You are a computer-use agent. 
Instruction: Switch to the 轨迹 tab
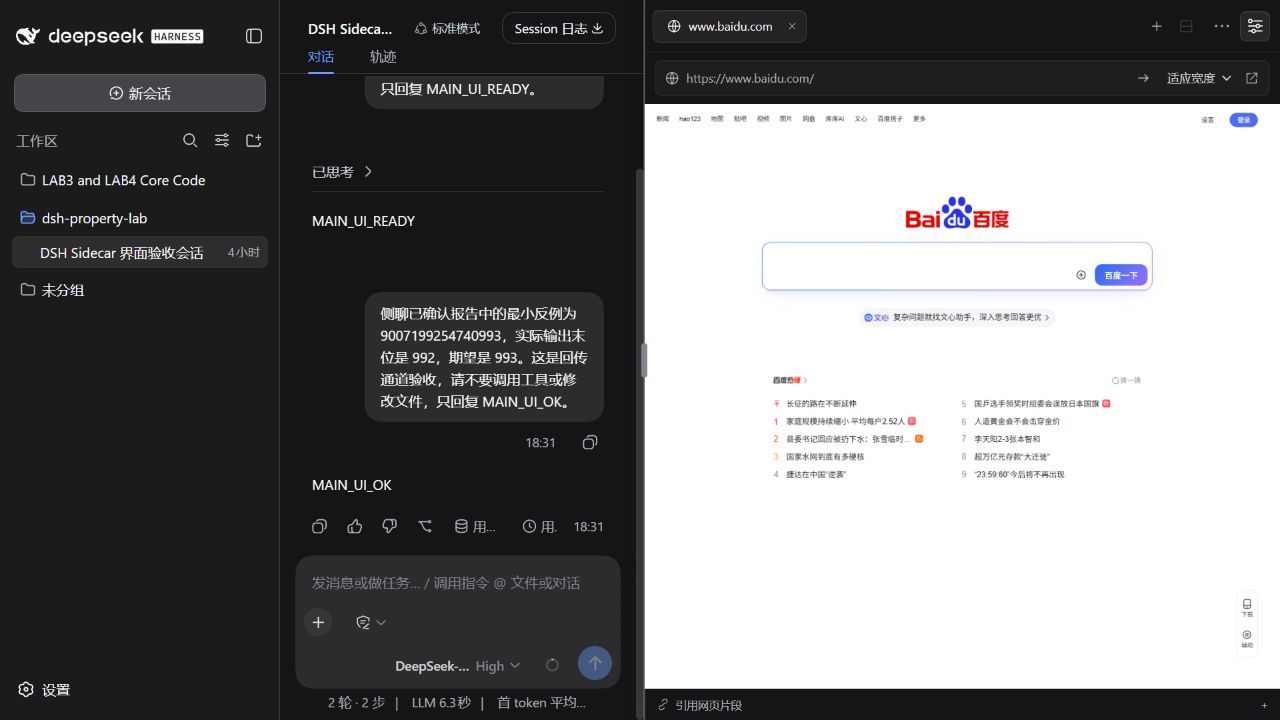(x=383, y=57)
